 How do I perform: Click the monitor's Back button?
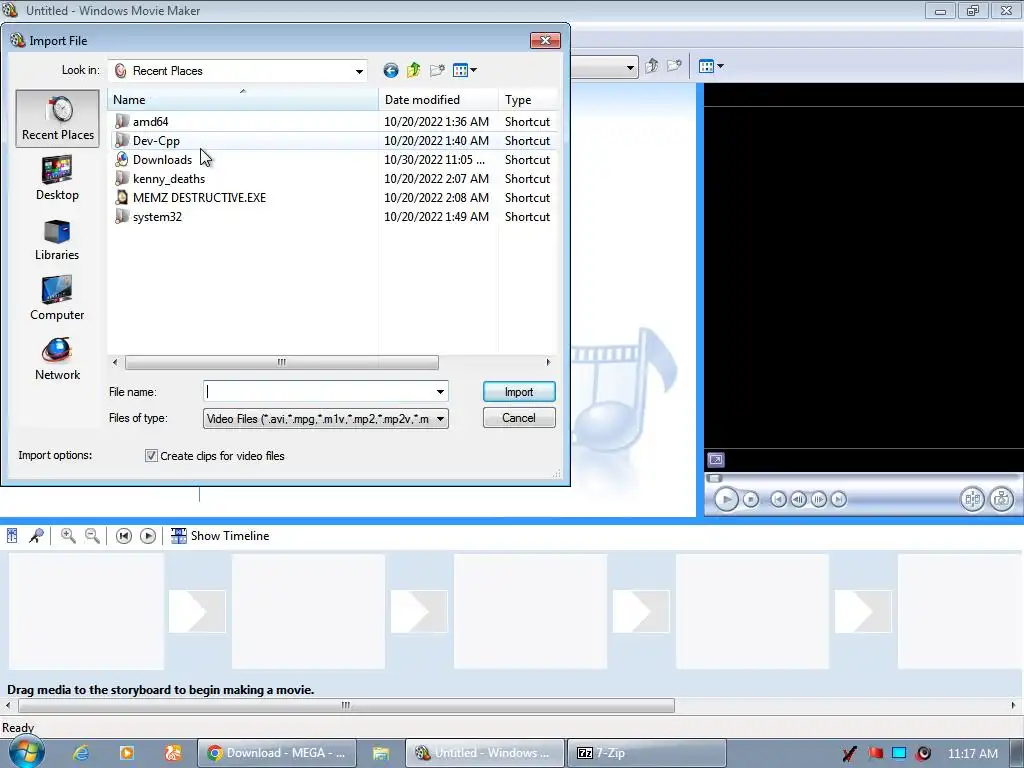778,500
